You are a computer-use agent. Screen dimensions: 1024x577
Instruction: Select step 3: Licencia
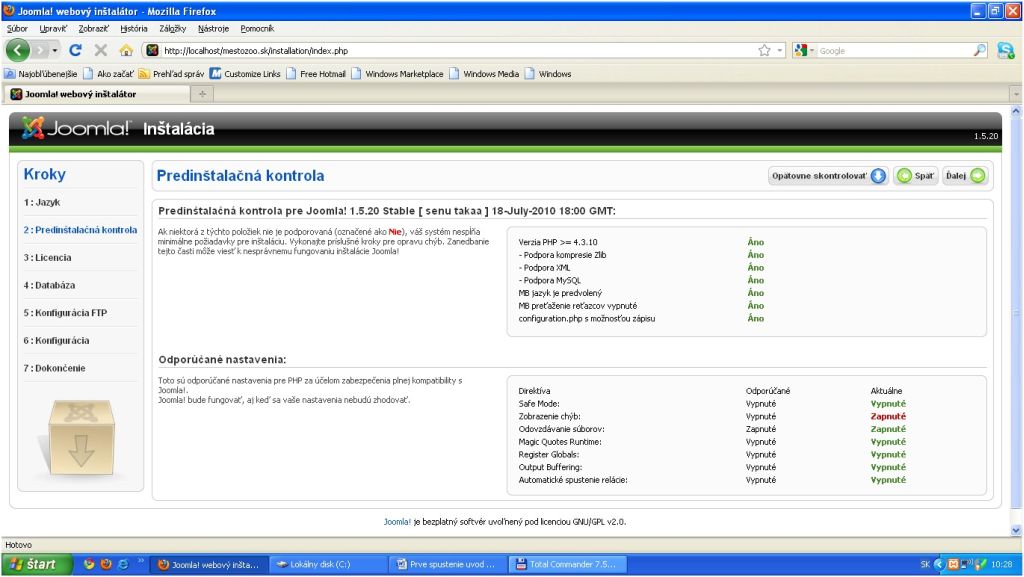tap(48, 257)
